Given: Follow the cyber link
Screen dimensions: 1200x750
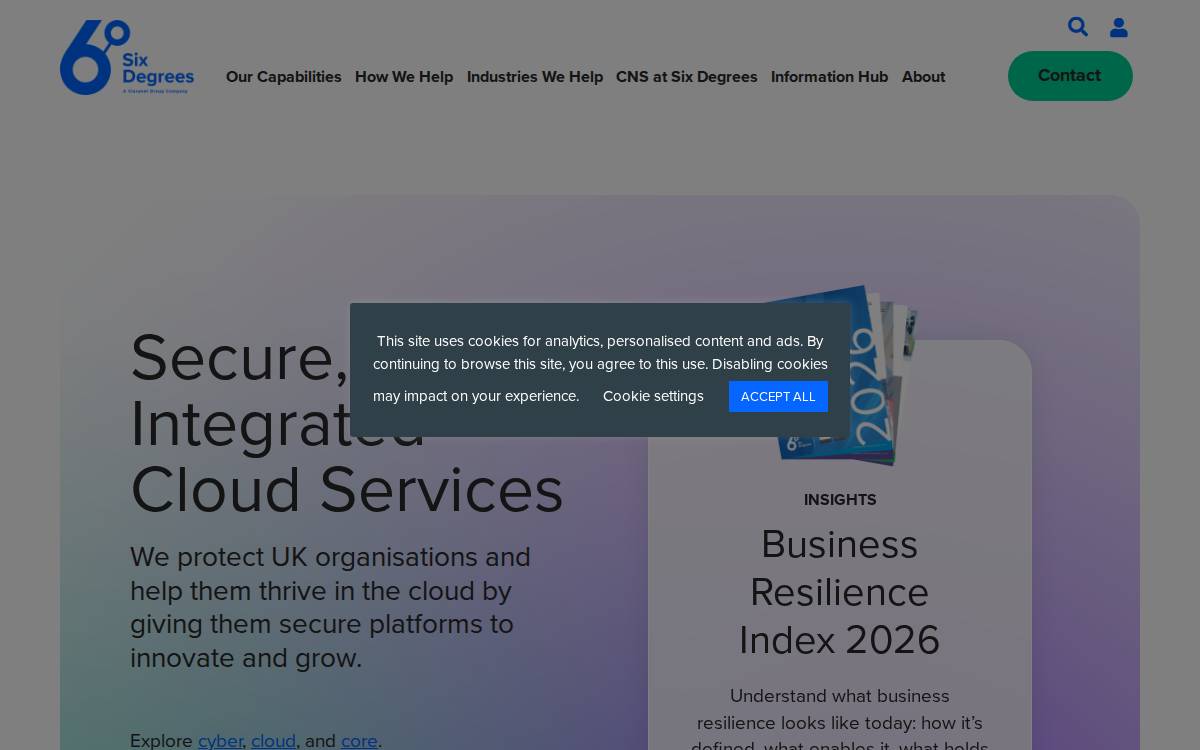Looking at the screenshot, I should (x=220, y=741).
